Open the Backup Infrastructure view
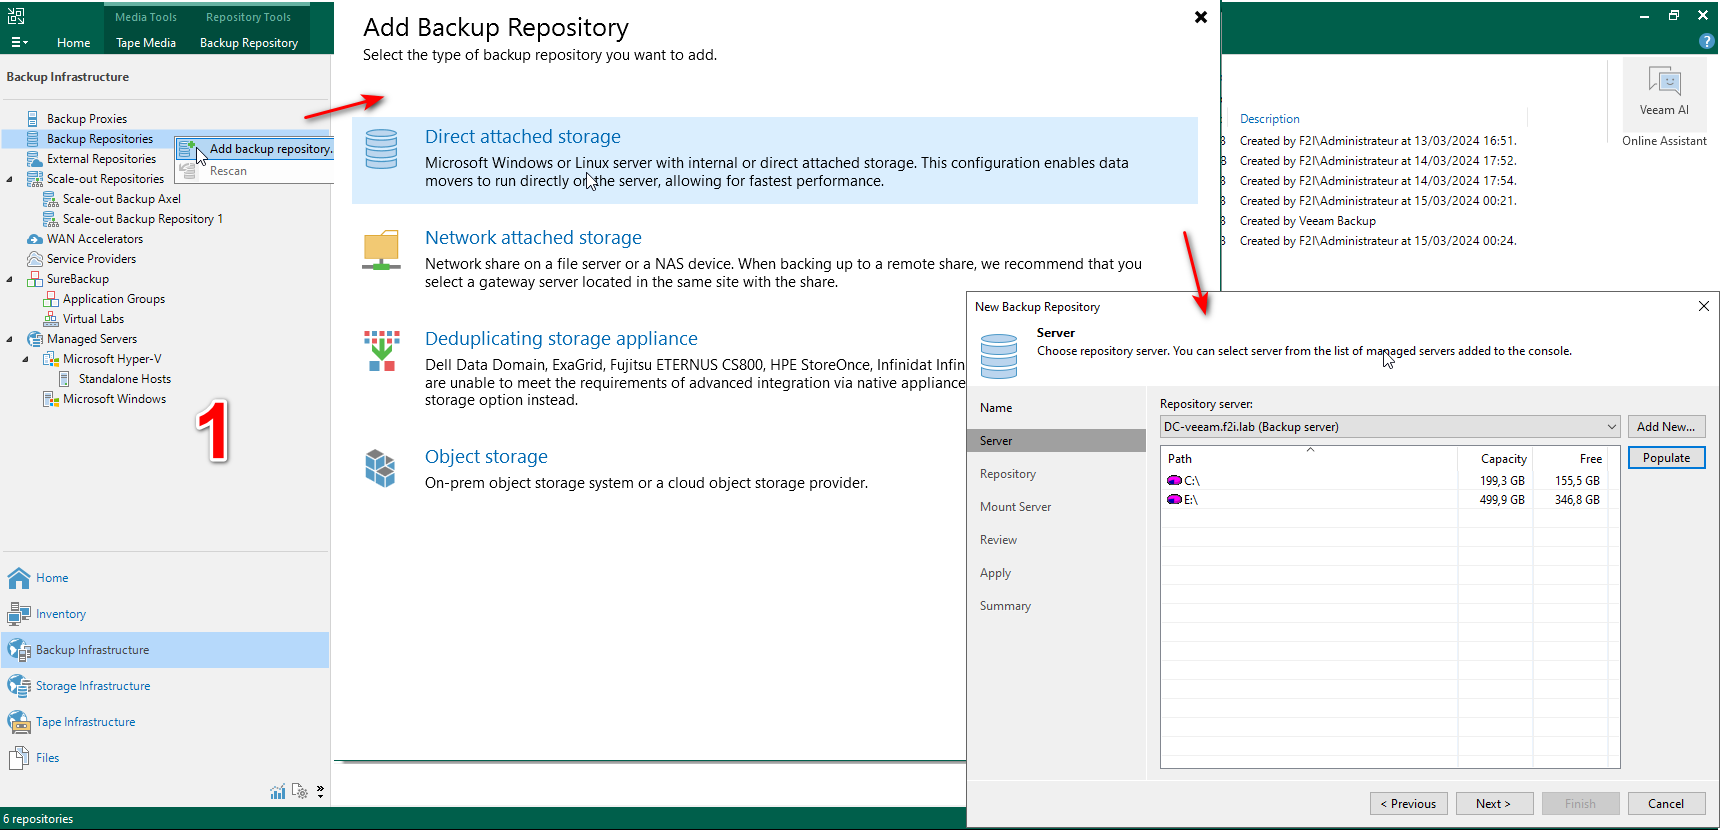Screen dimensions: 1720x830 point(166,650)
